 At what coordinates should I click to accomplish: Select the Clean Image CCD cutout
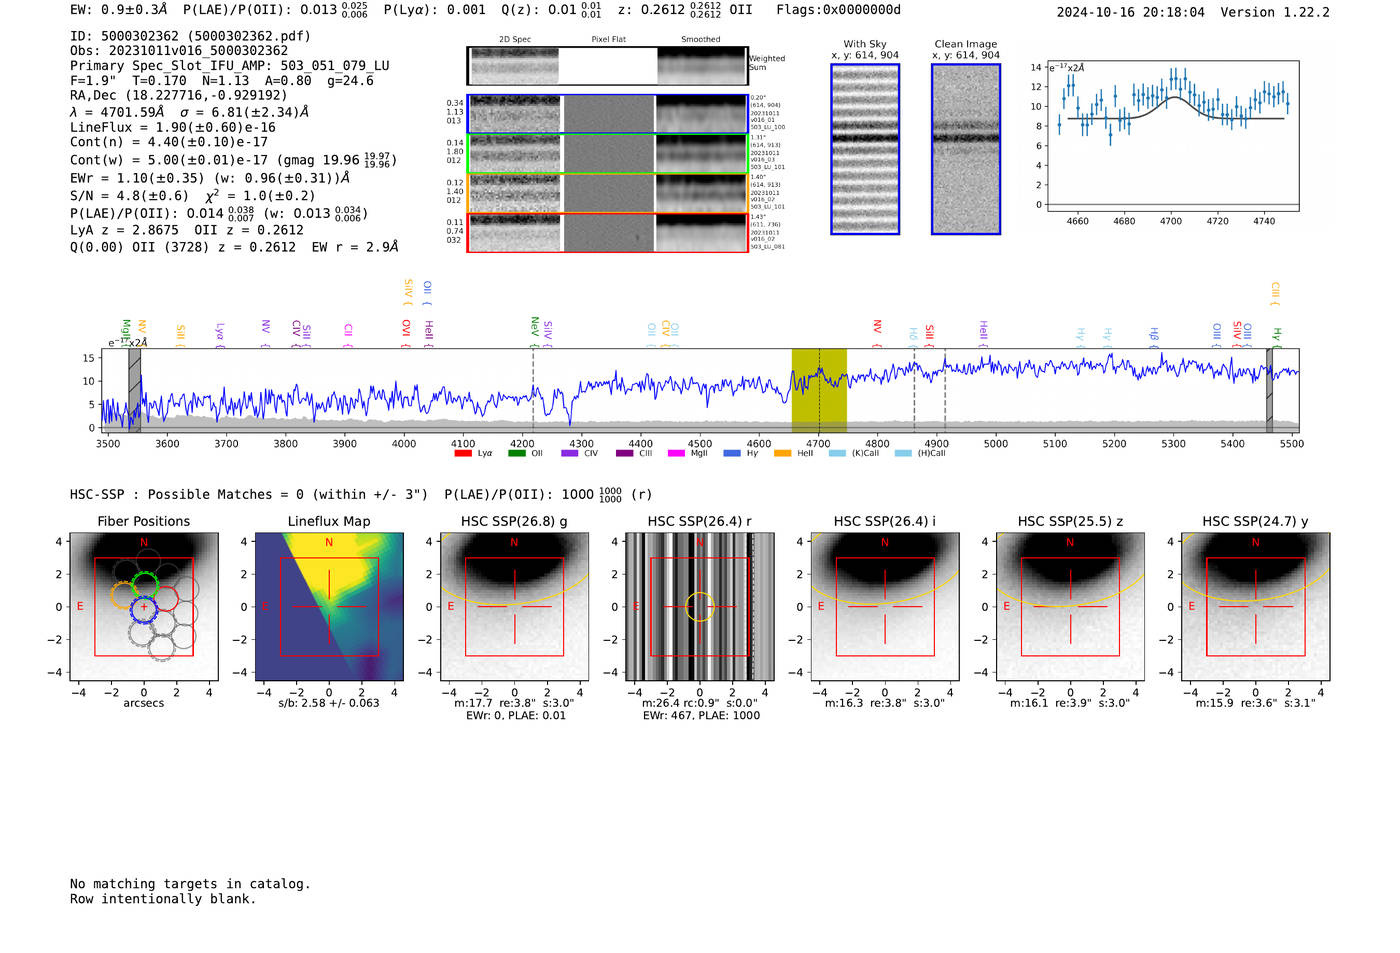pos(966,149)
